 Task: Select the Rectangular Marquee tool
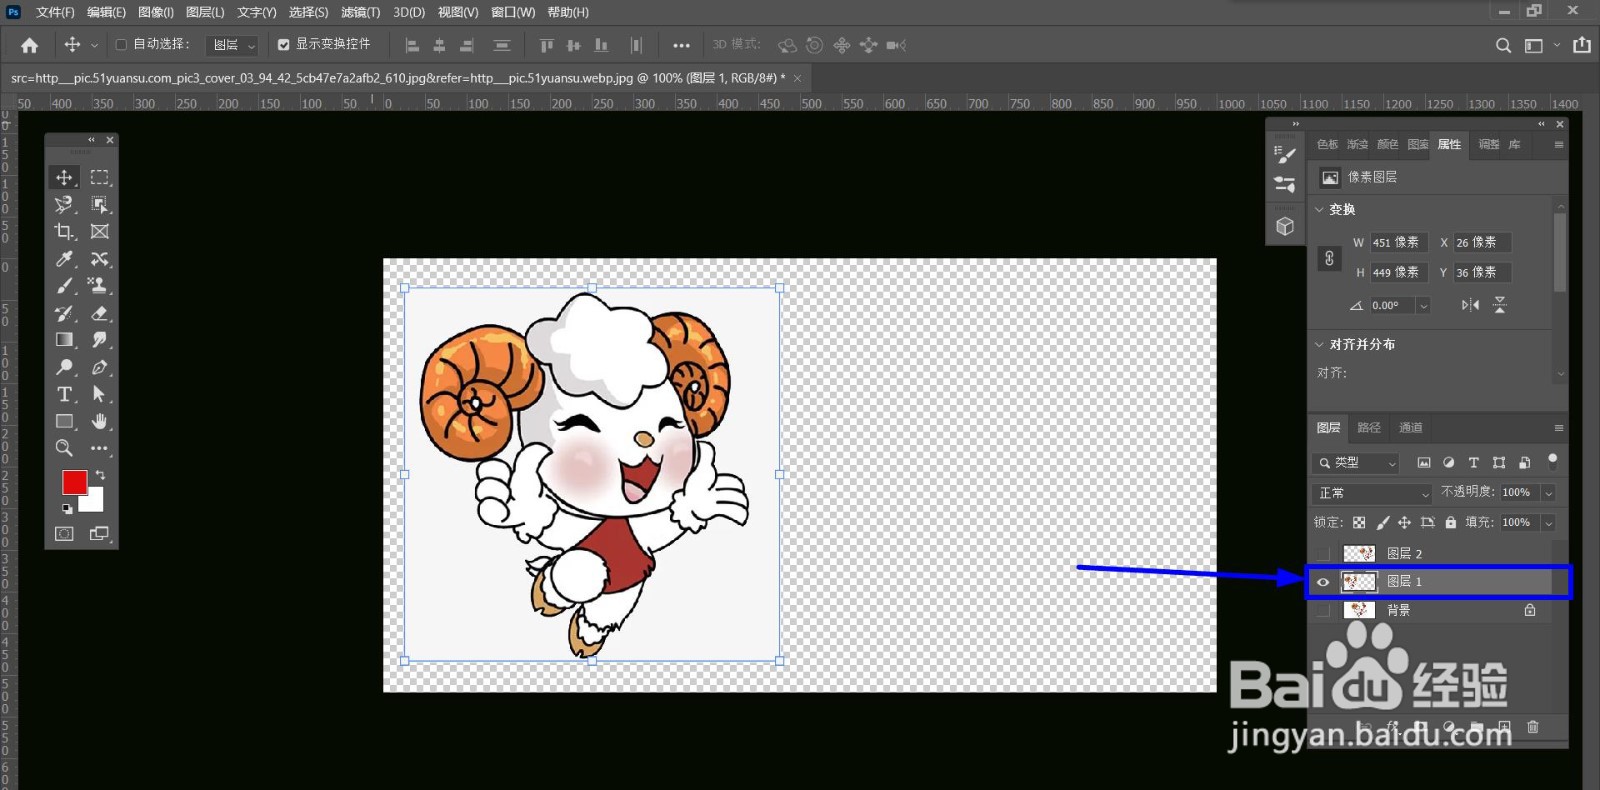[x=100, y=177]
